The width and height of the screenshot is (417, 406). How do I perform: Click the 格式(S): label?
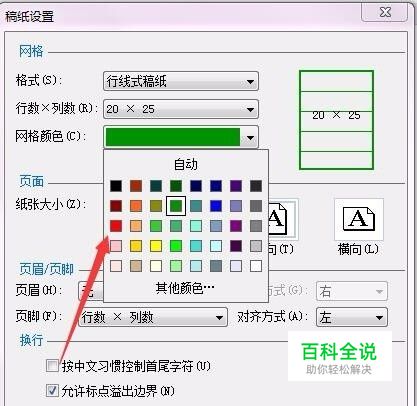(x=39, y=80)
